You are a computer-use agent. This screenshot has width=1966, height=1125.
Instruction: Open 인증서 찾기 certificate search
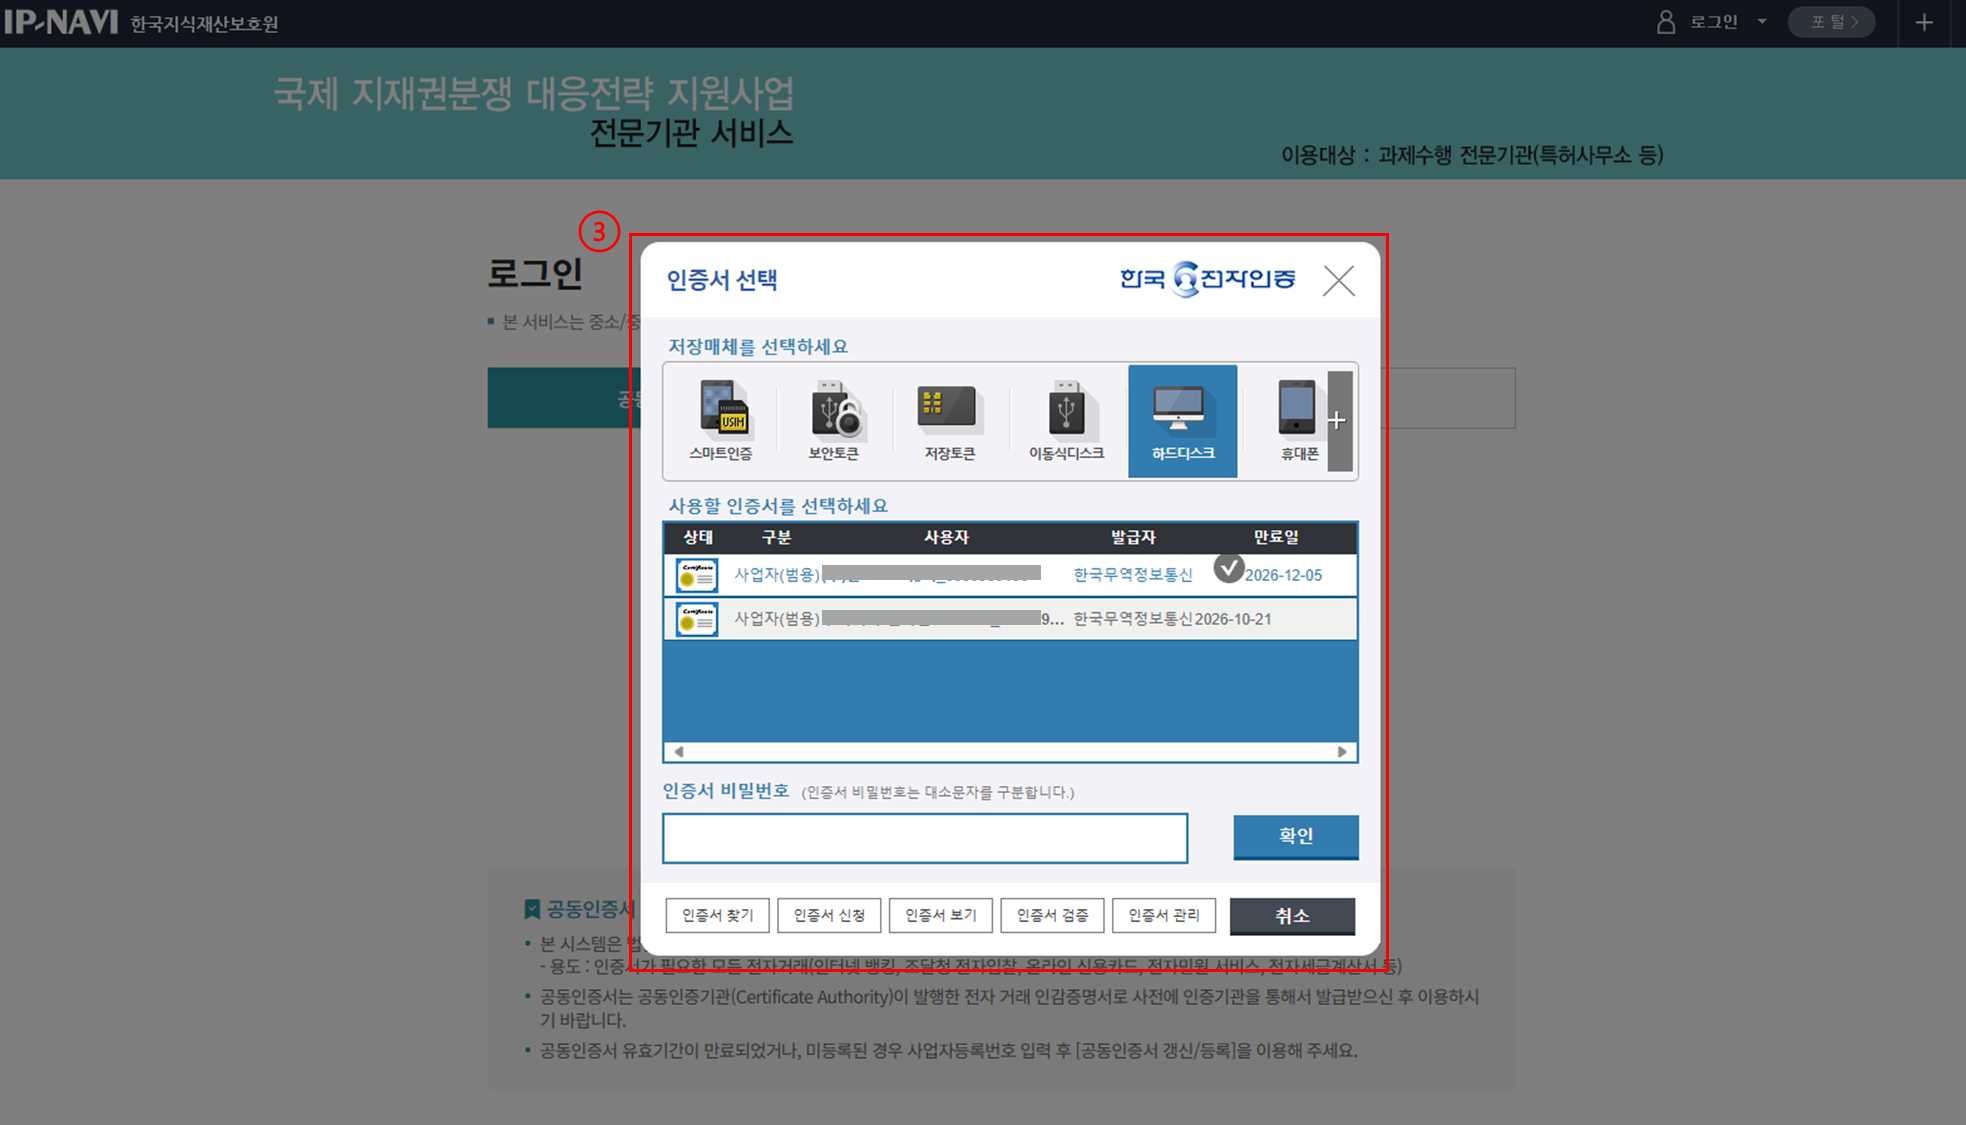(717, 915)
